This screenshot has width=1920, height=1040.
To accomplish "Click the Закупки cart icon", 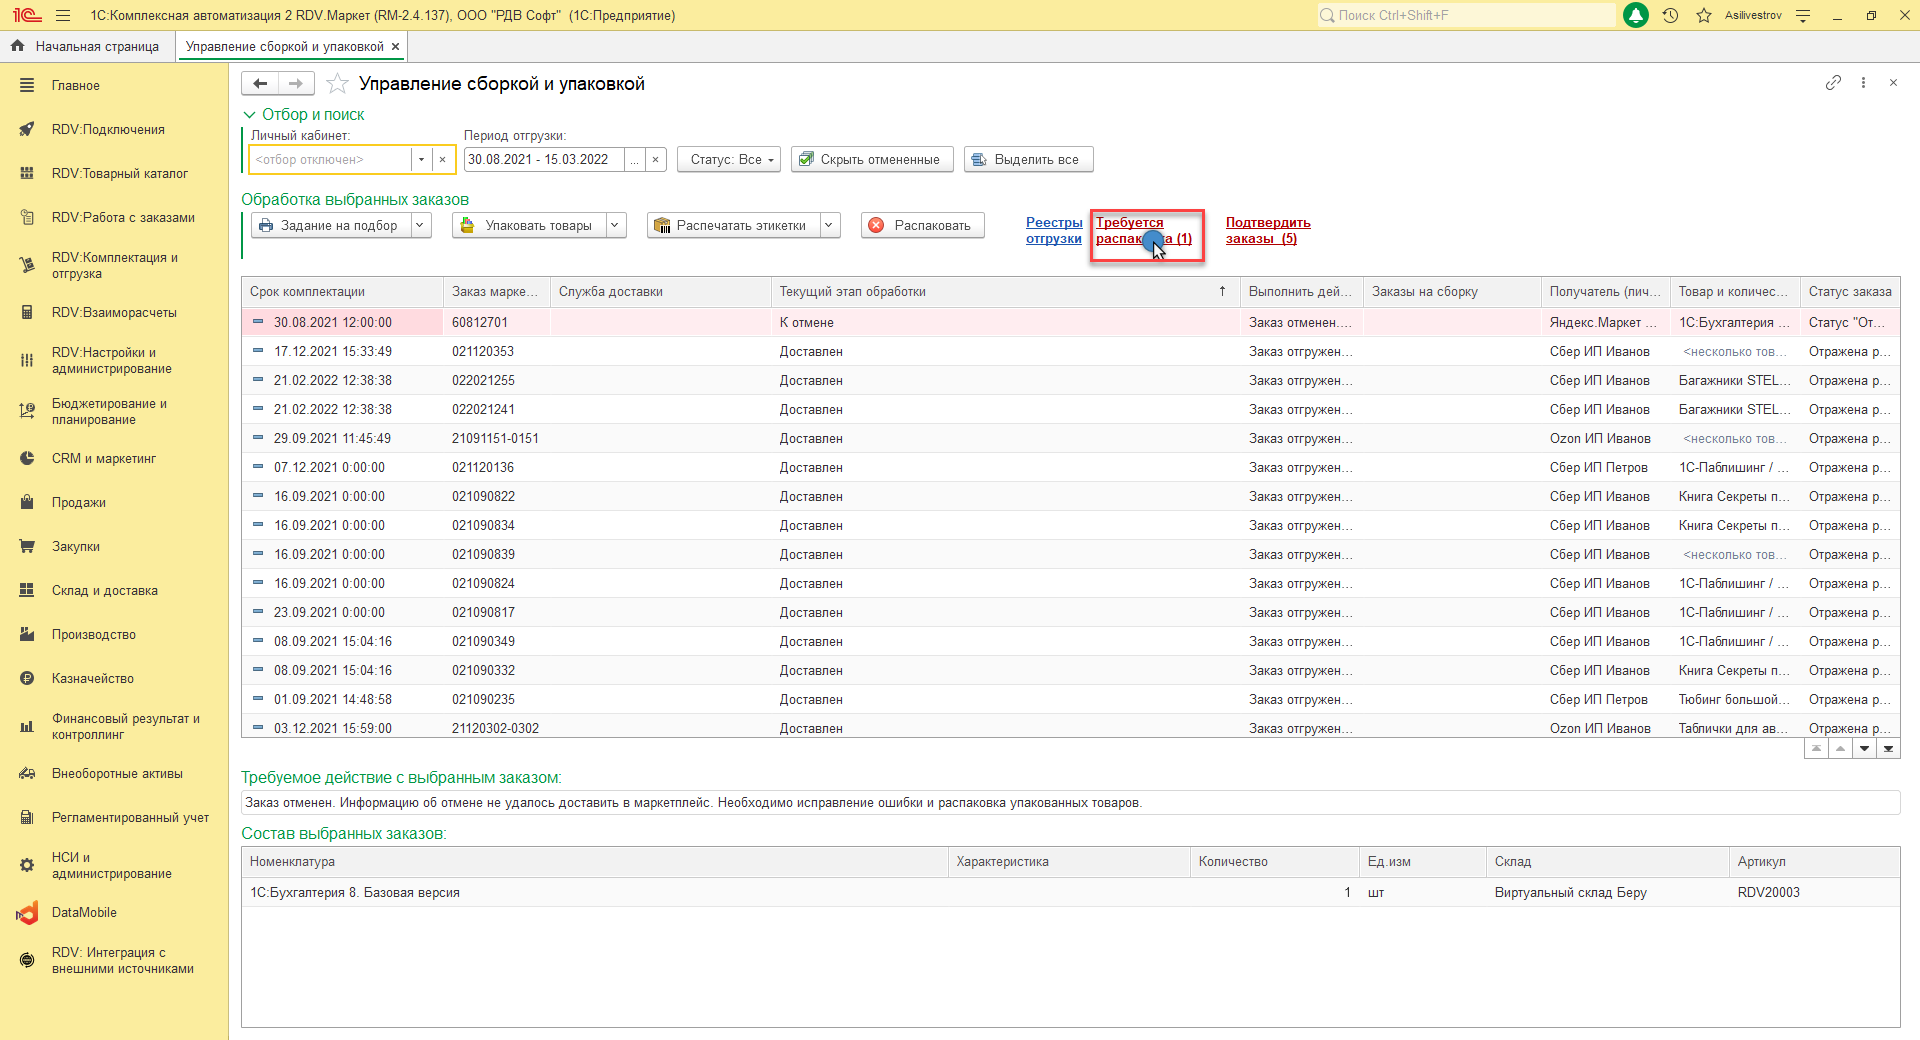I will click(27, 547).
